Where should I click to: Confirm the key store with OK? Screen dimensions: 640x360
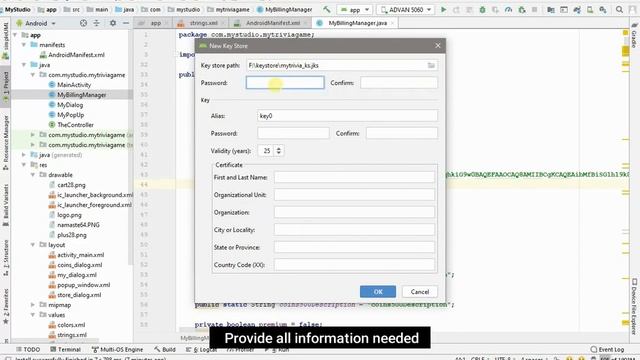(x=378, y=291)
